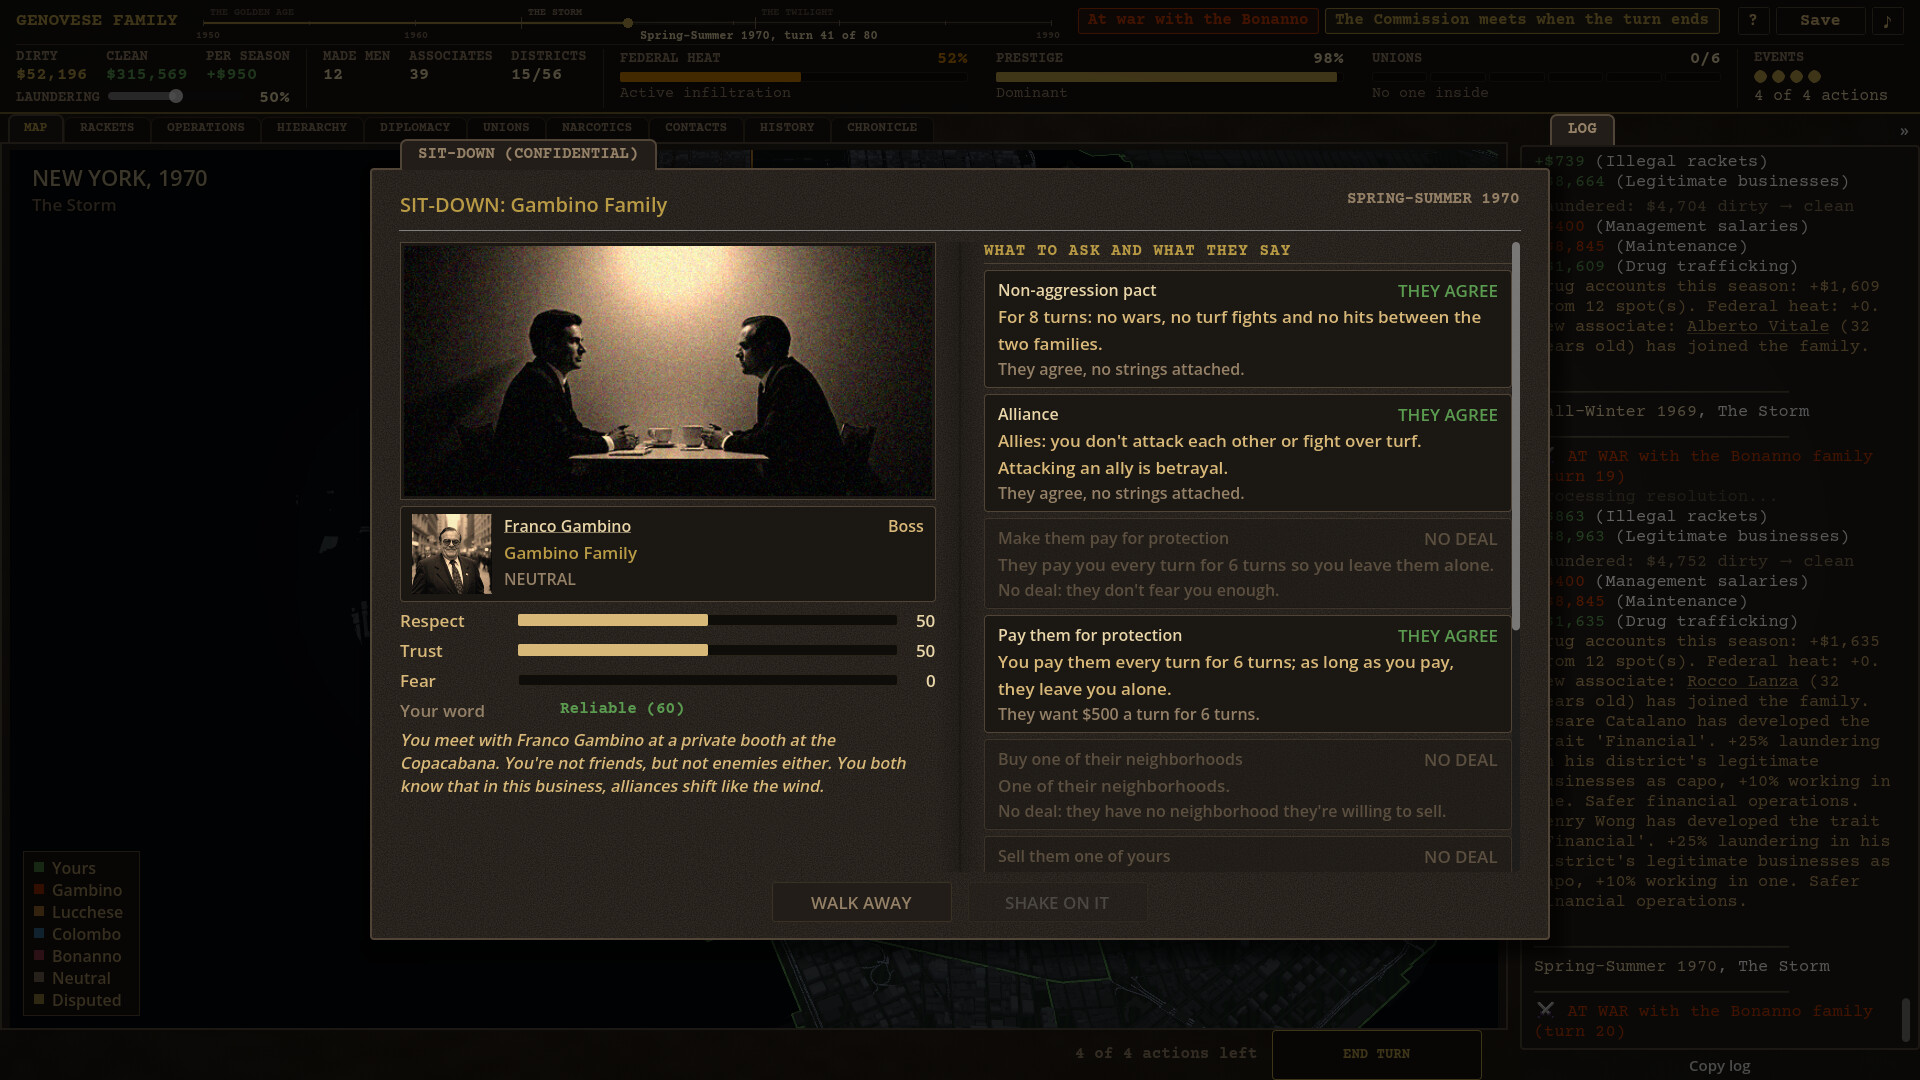Click the Gambino red legend swatch
Viewport: 1920px width, 1080px height.
click(39, 890)
